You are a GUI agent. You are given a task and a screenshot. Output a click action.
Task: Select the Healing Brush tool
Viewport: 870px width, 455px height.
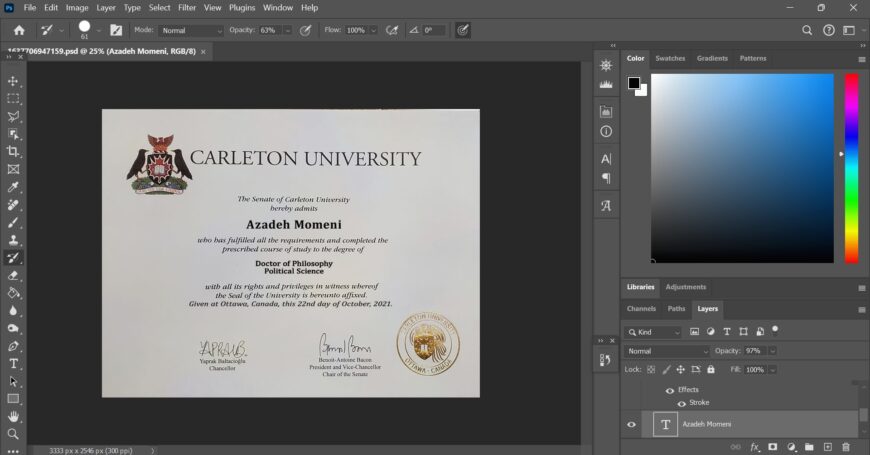coord(13,205)
